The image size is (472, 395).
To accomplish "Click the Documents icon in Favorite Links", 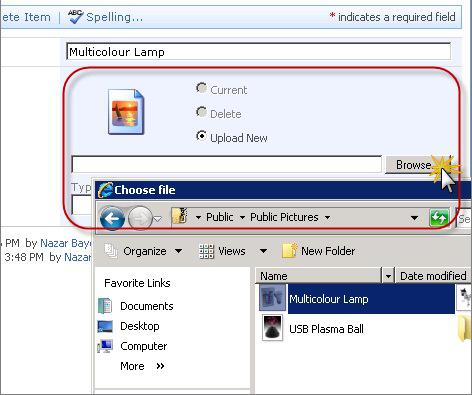I will 105,306.
